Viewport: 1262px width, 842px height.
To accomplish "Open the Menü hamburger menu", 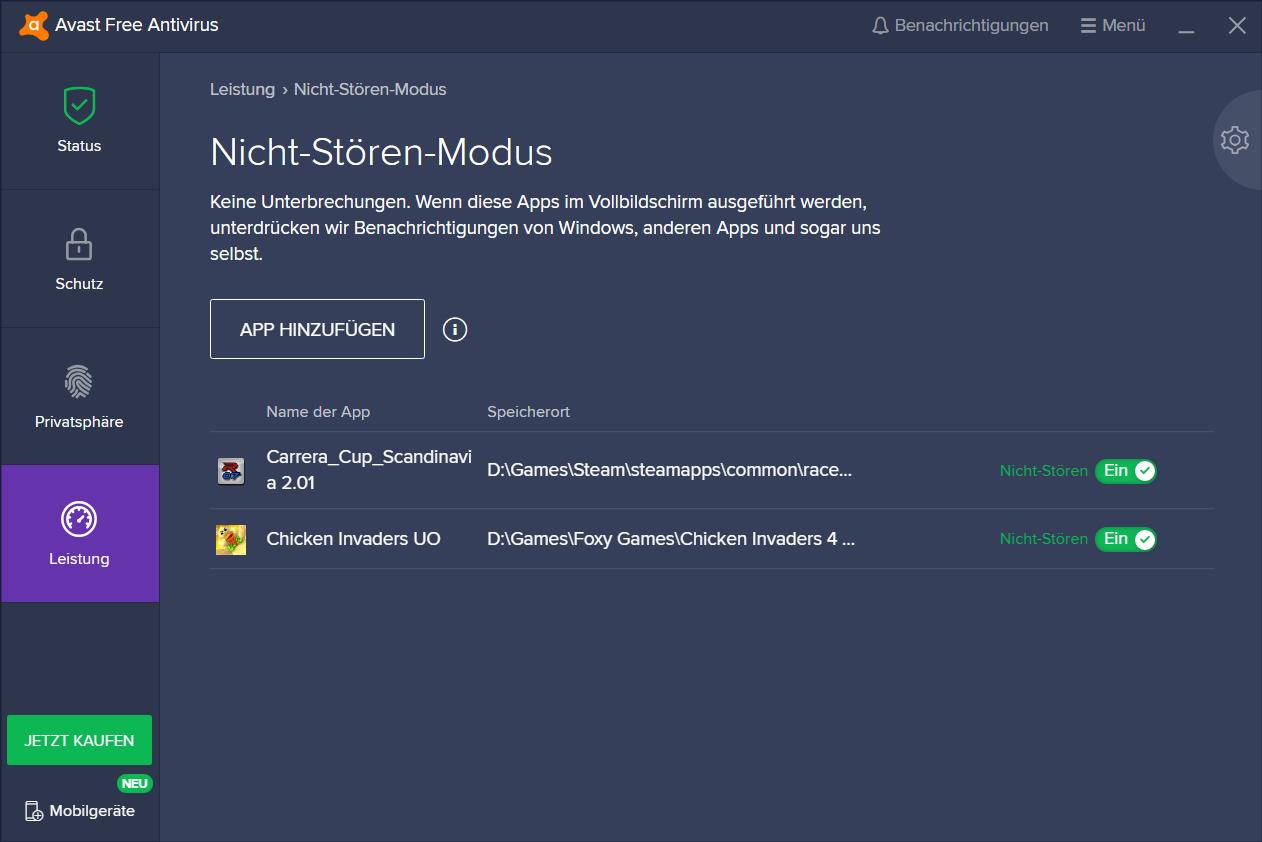I will (1113, 25).
